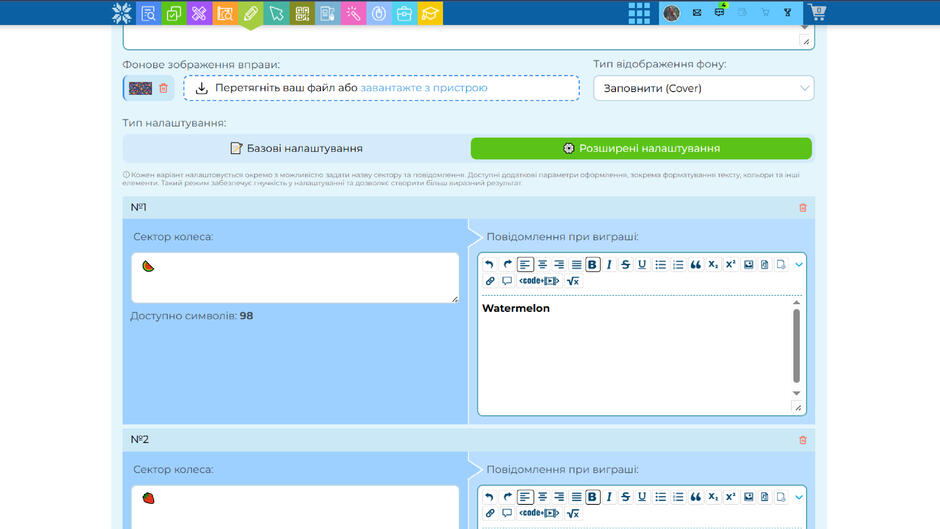
Task: Remove the uploaded background image thumbnail
Action: click(x=163, y=88)
